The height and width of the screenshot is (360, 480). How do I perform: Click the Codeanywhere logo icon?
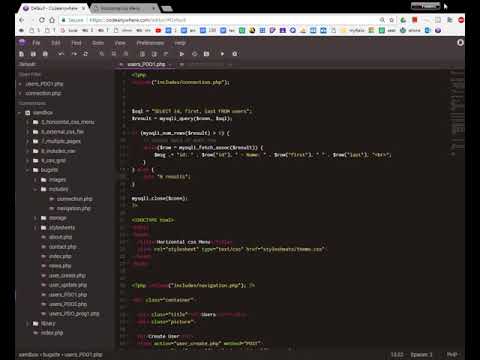pos(22,42)
